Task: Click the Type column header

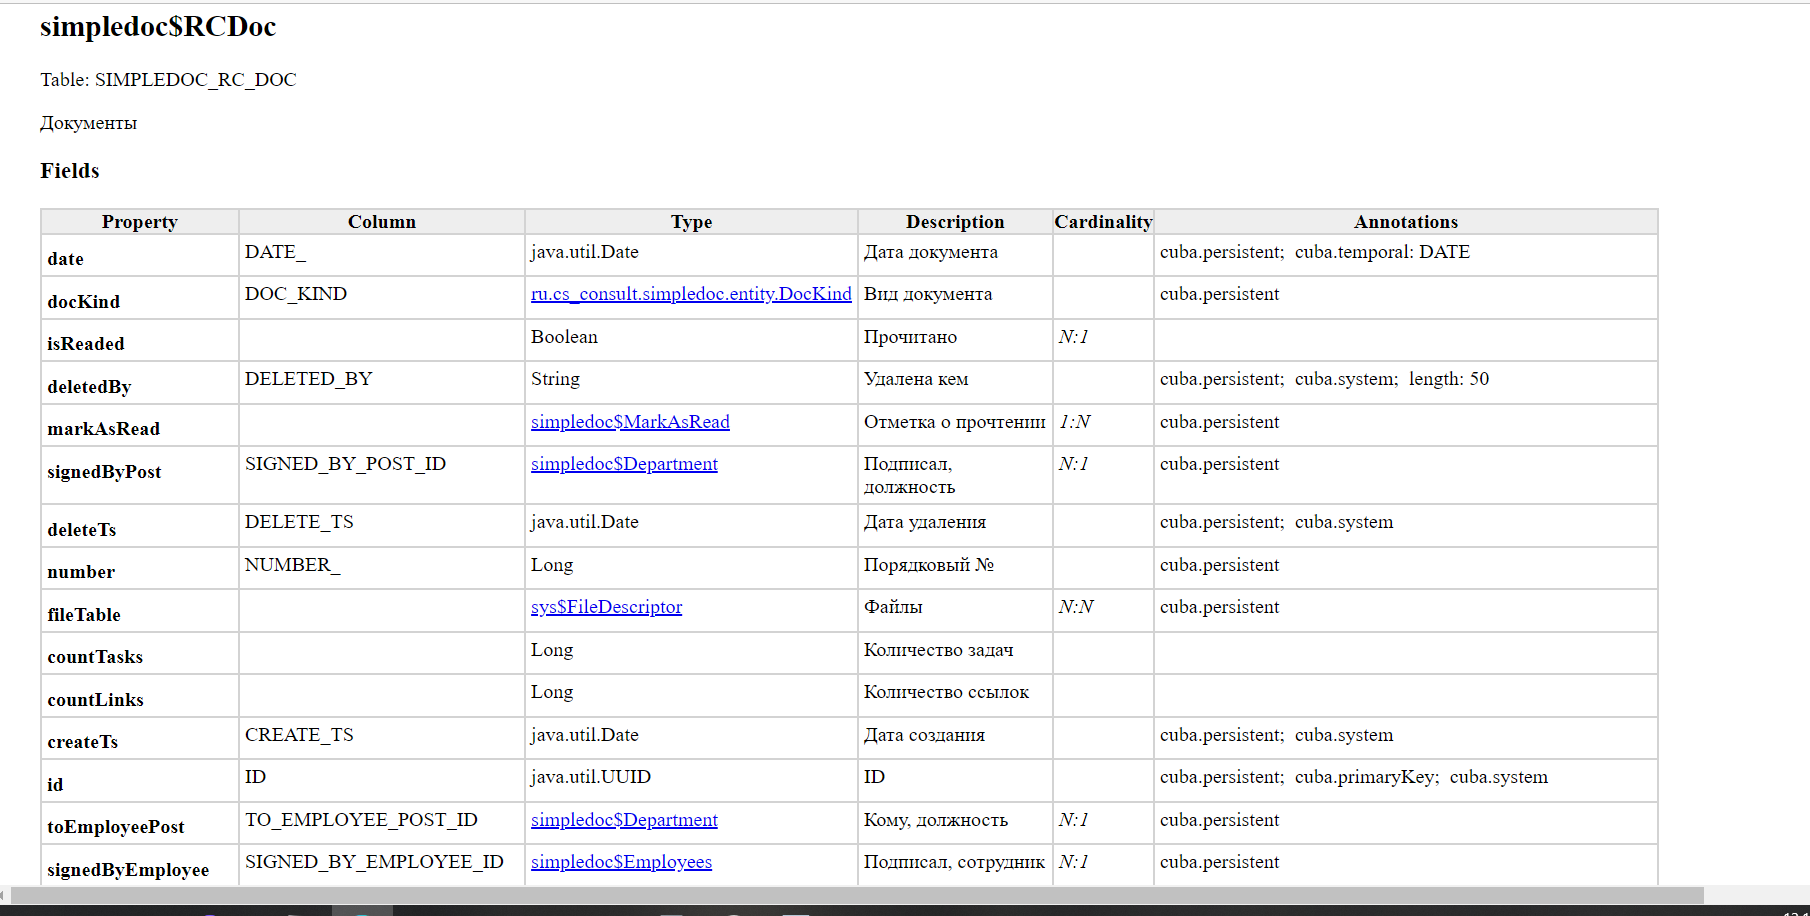Action: (691, 222)
